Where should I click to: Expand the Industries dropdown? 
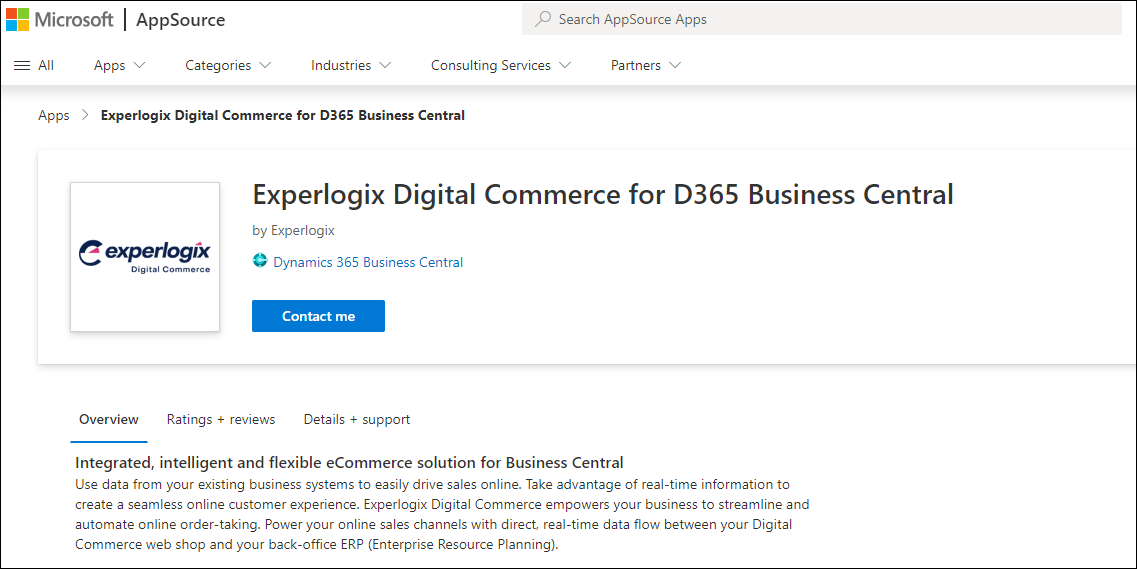350,65
